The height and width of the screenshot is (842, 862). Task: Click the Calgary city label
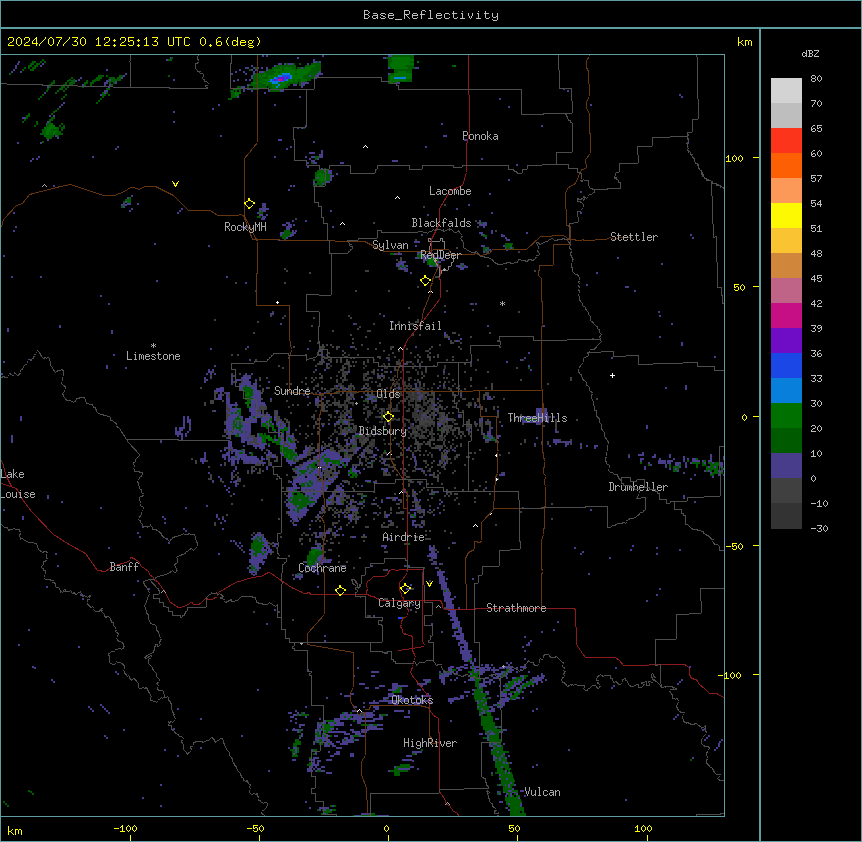click(399, 603)
